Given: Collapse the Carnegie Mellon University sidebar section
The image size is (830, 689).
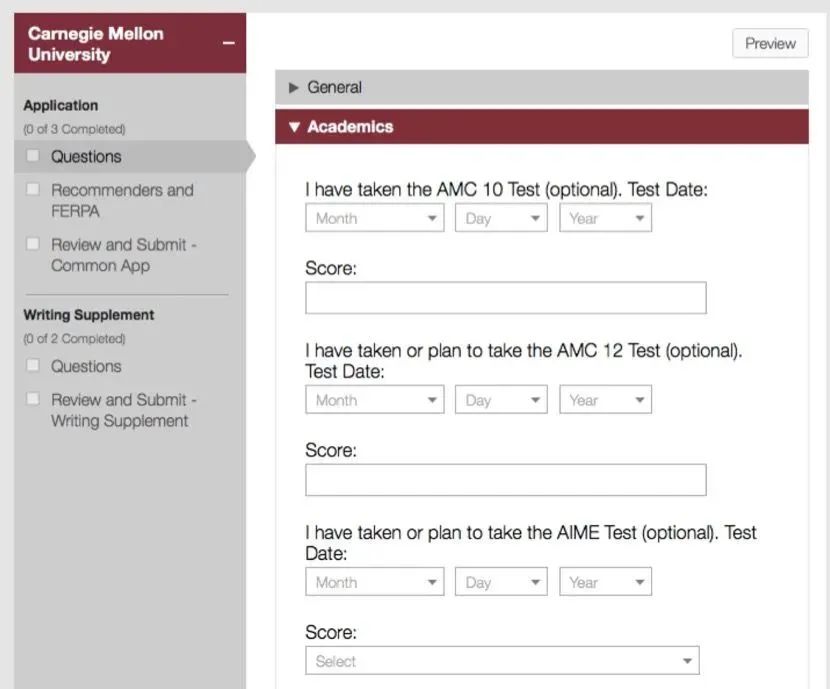Looking at the screenshot, I should [229, 44].
